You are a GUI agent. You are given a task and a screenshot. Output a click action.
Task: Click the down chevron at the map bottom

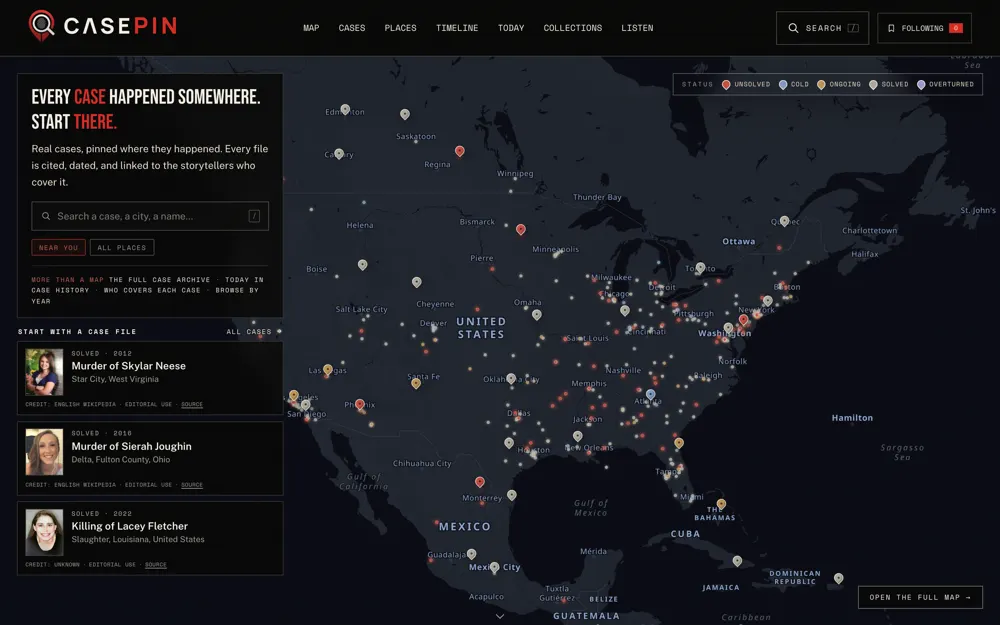(x=500, y=616)
